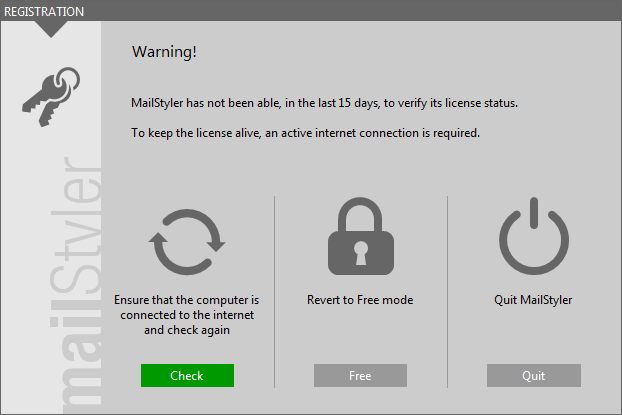Click the padlock icon
Viewport: 622px width, 415px height.
tap(361, 236)
